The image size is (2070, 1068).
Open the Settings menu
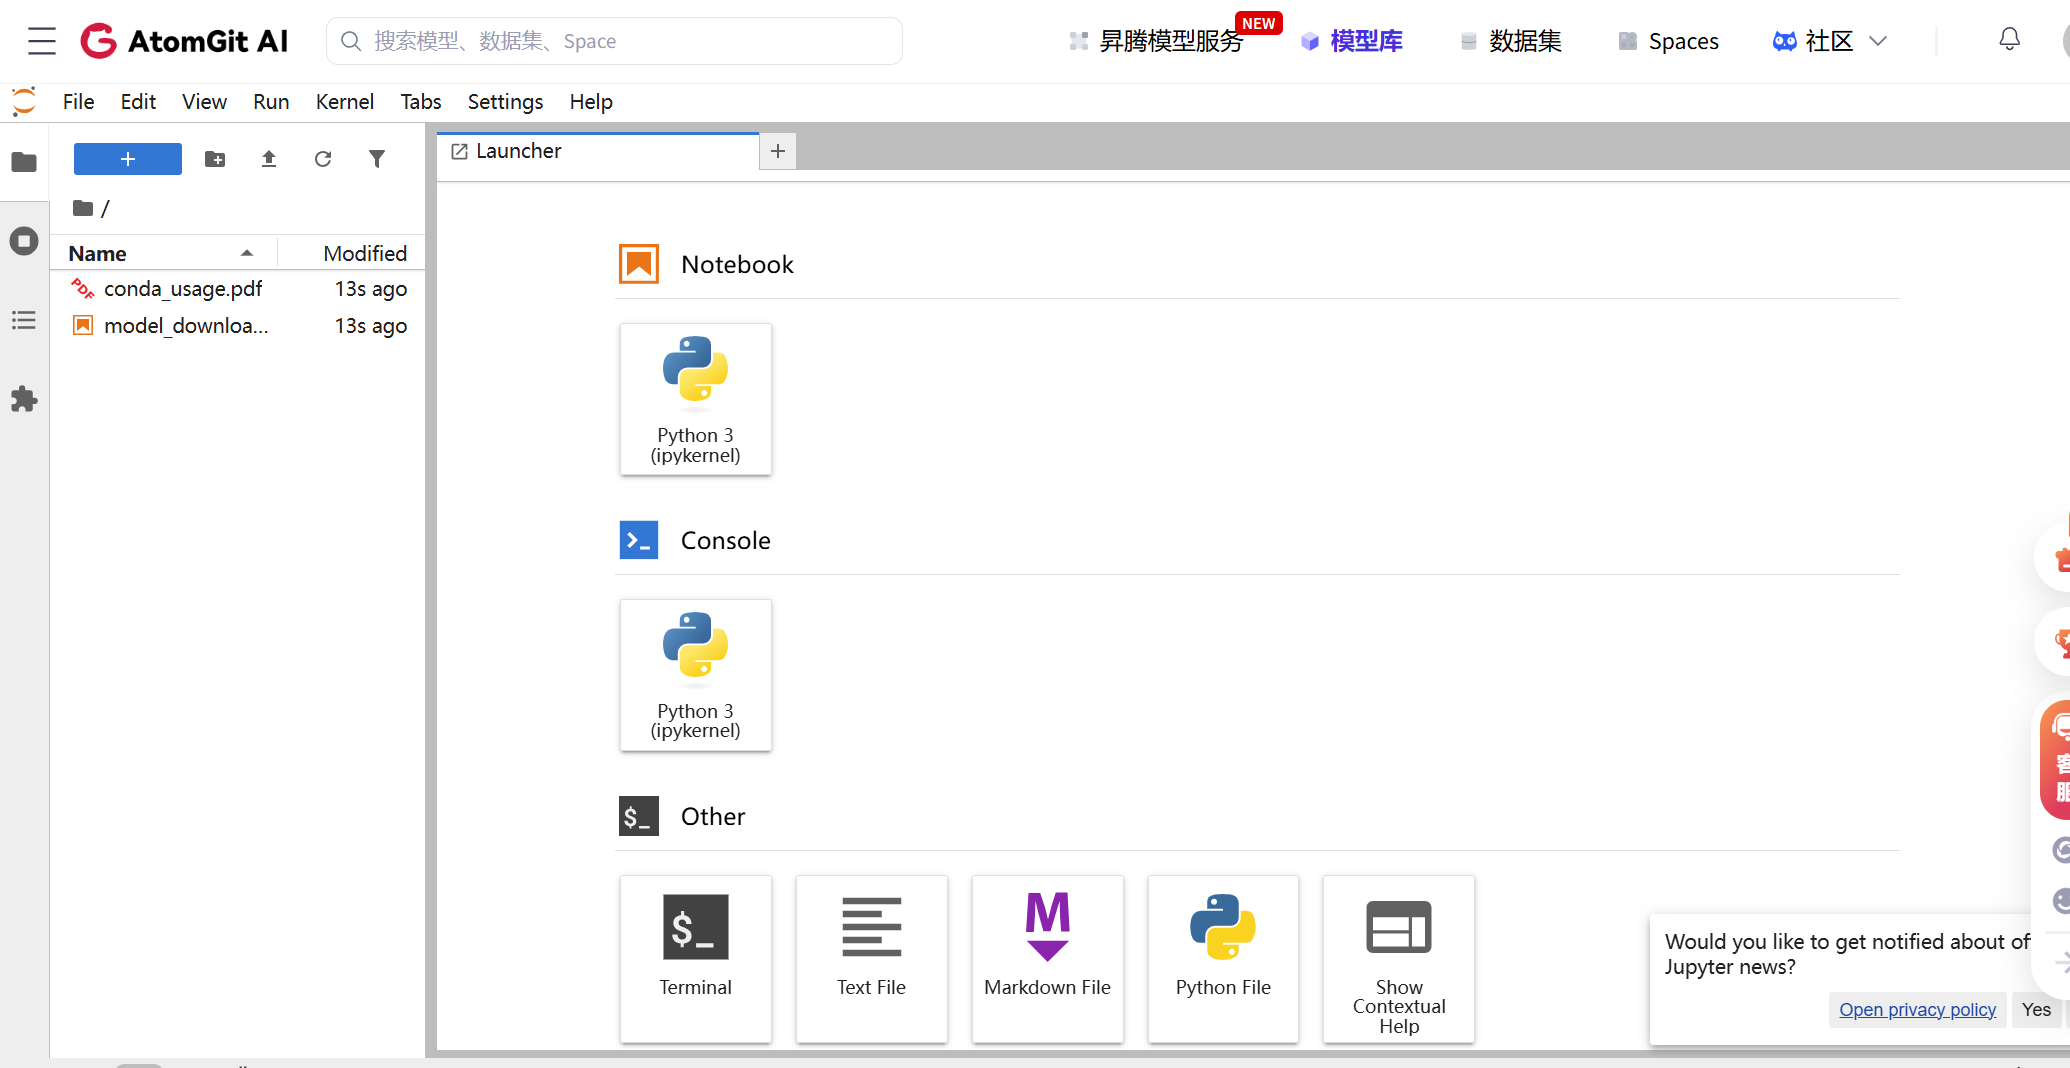coord(505,102)
